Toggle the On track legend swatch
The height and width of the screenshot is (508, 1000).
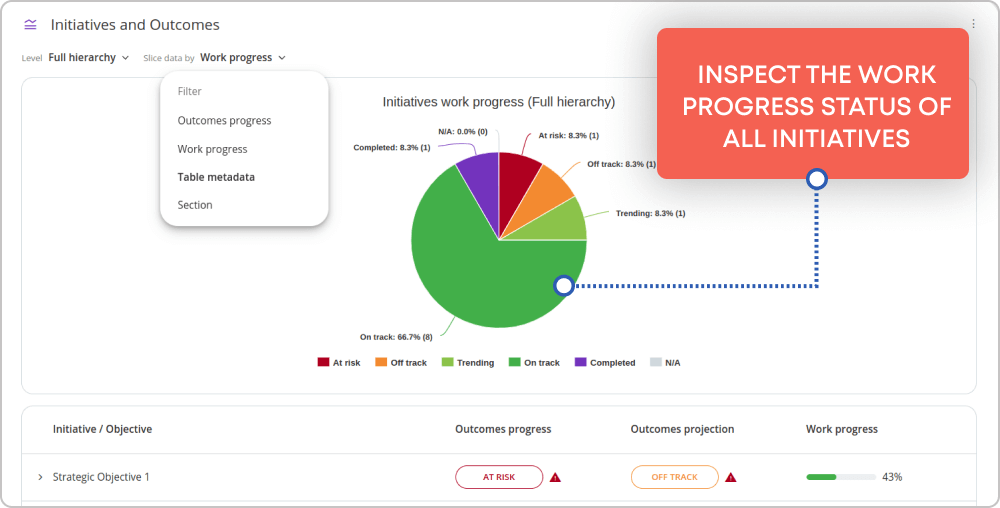515,362
